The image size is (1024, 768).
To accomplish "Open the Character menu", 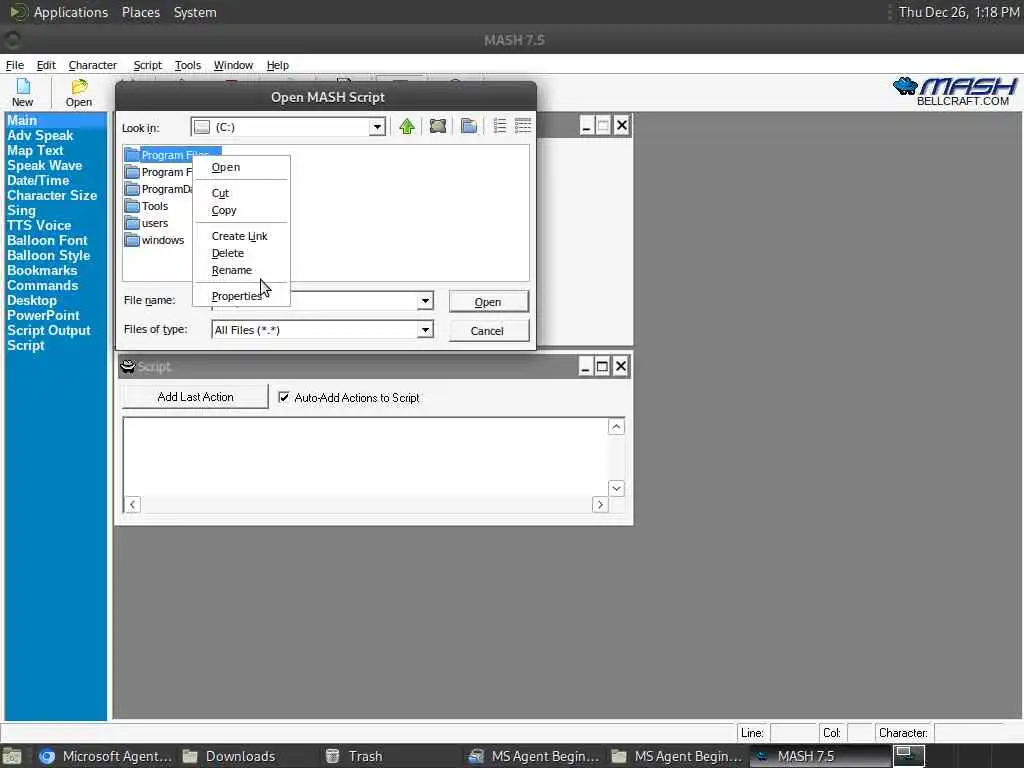I will [93, 65].
